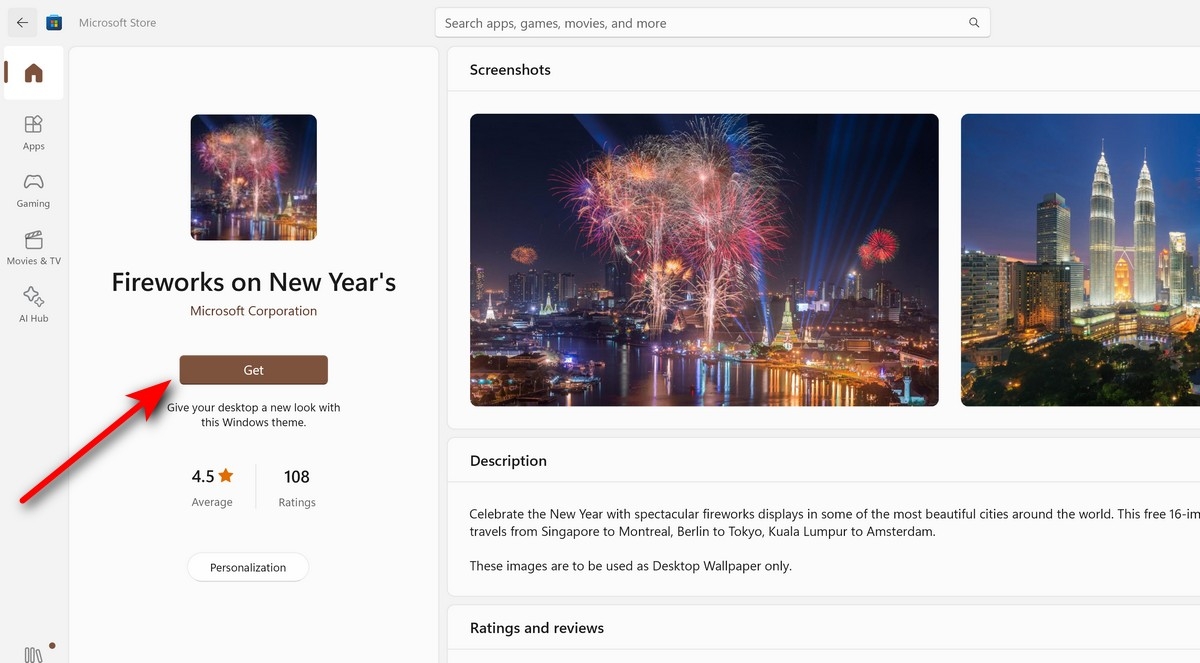Click the search magnifier icon
1200x663 pixels.
point(974,23)
